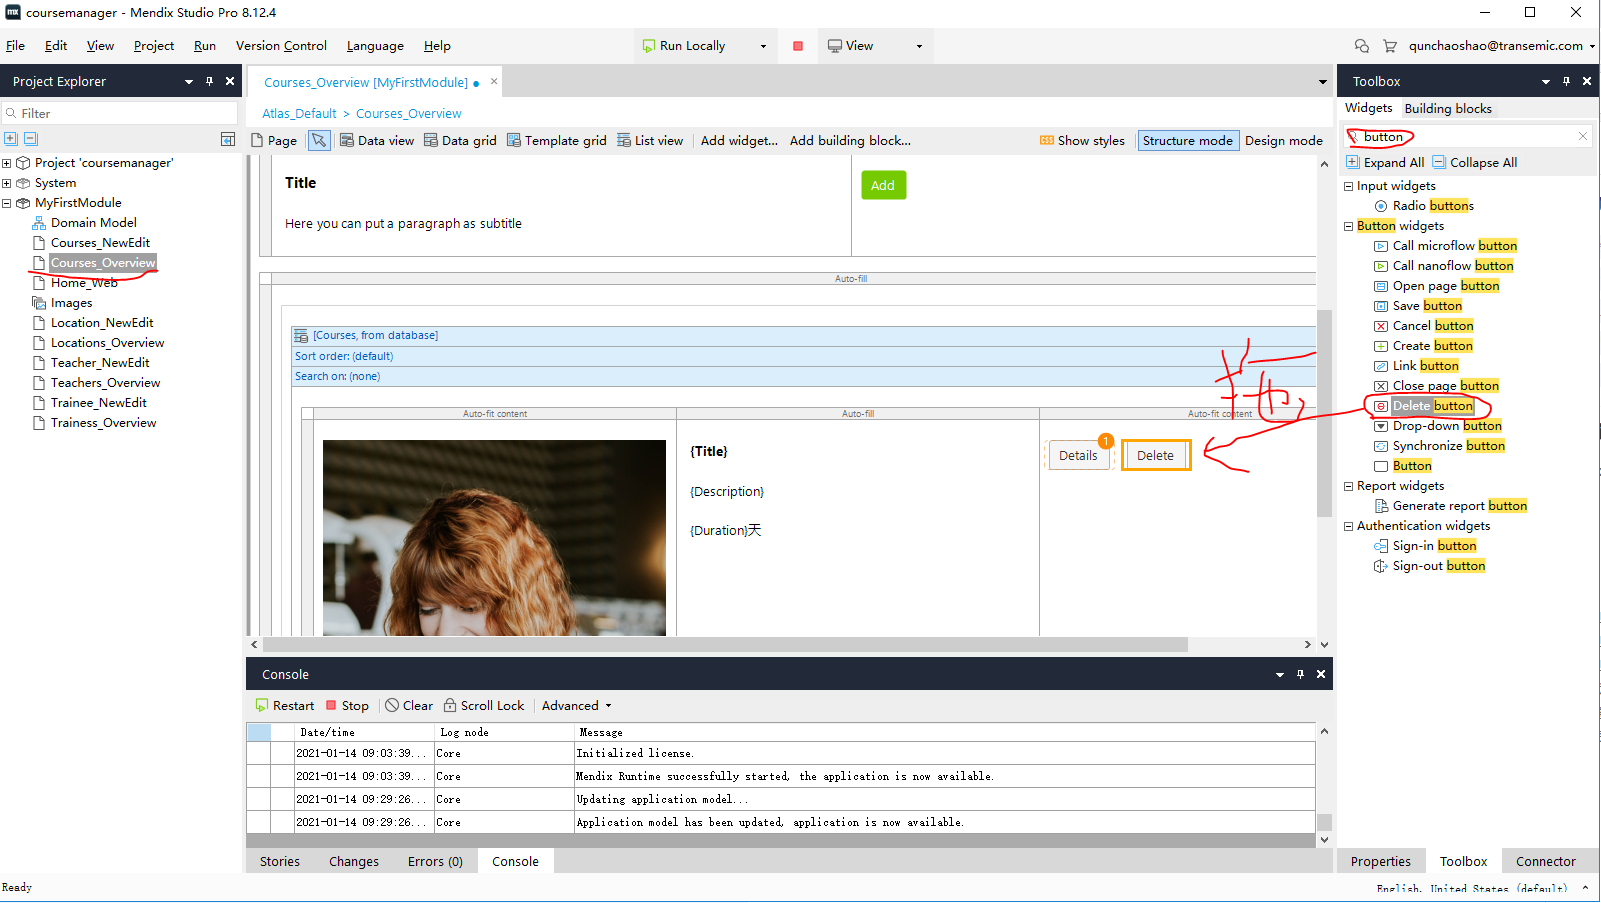Viewport: 1601px width, 903px height.
Task: Select Sign-out button widget
Action: click(1430, 566)
